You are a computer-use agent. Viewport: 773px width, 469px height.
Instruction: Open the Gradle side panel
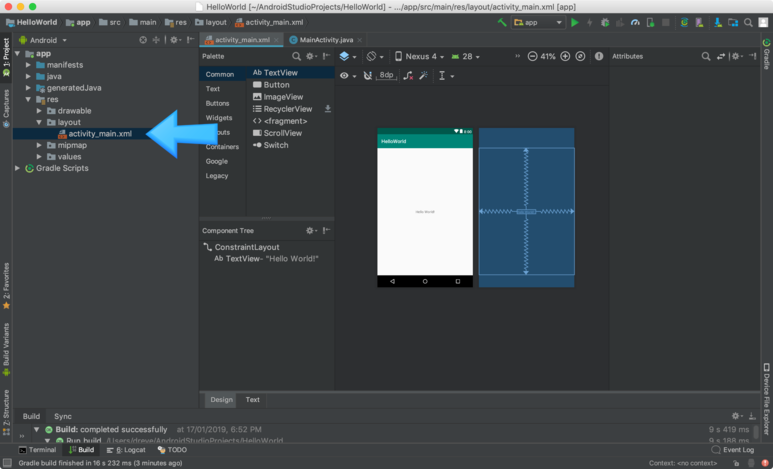(x=767, y=54)
